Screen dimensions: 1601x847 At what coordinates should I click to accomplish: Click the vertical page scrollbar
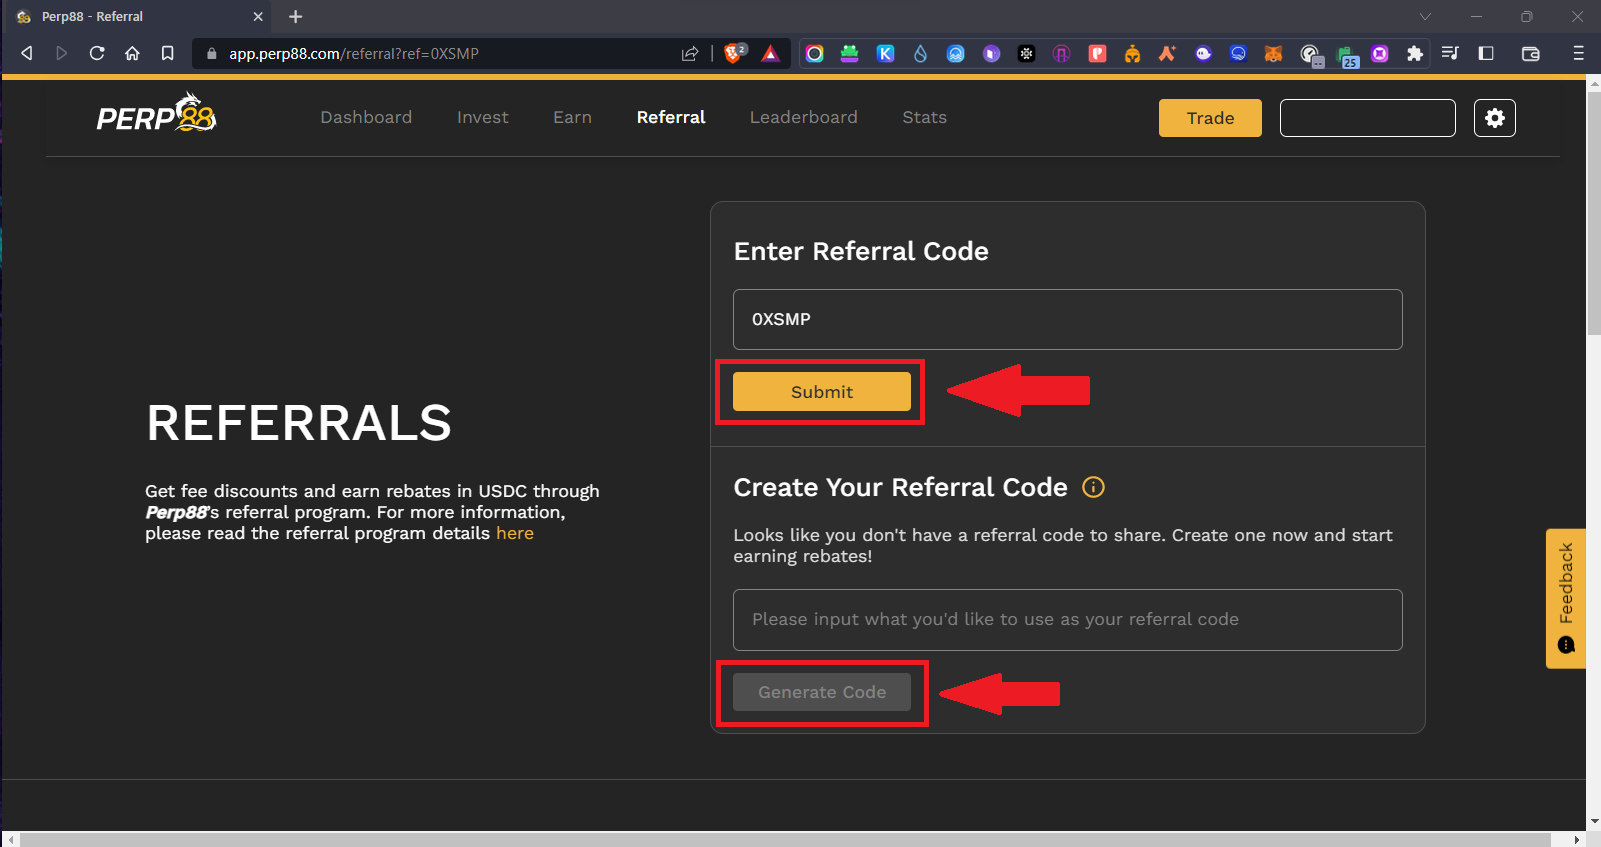1593,212
